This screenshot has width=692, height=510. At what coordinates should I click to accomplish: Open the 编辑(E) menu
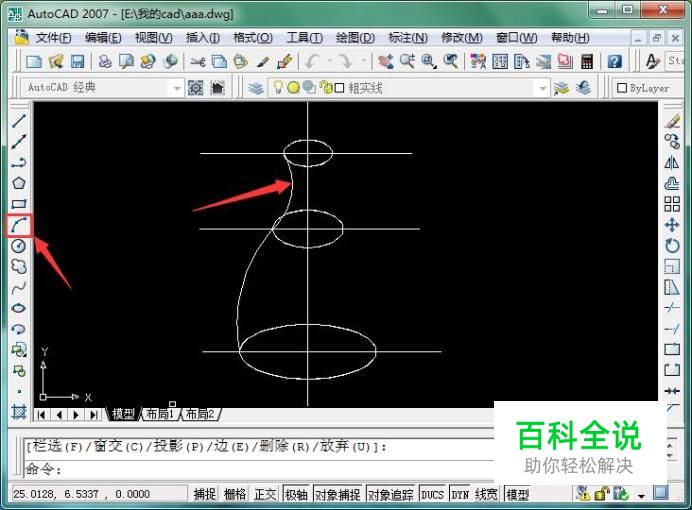pos(103,38)
